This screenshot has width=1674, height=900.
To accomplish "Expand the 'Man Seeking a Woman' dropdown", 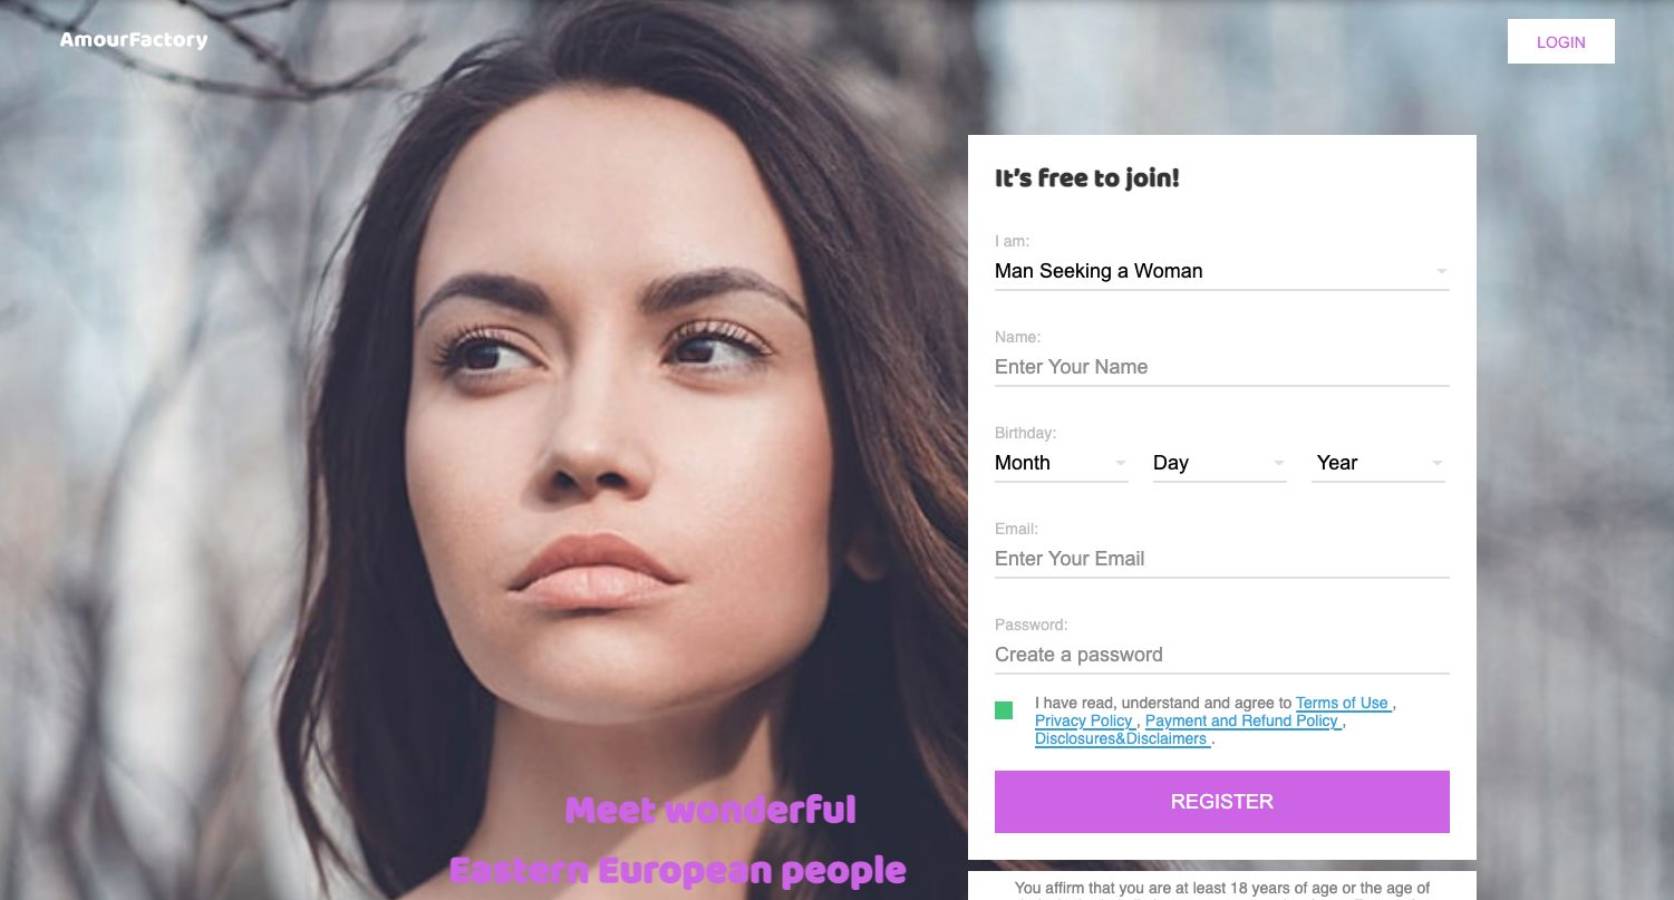I will 1221,271.
